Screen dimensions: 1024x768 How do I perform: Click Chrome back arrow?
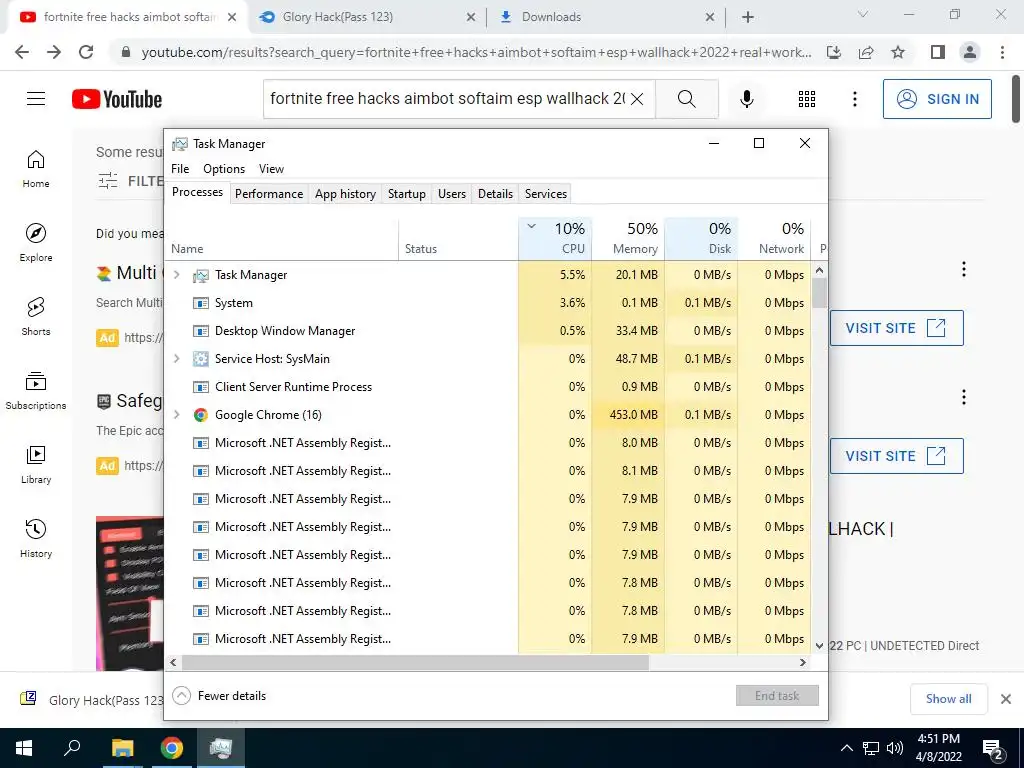(x=22, y=52)
